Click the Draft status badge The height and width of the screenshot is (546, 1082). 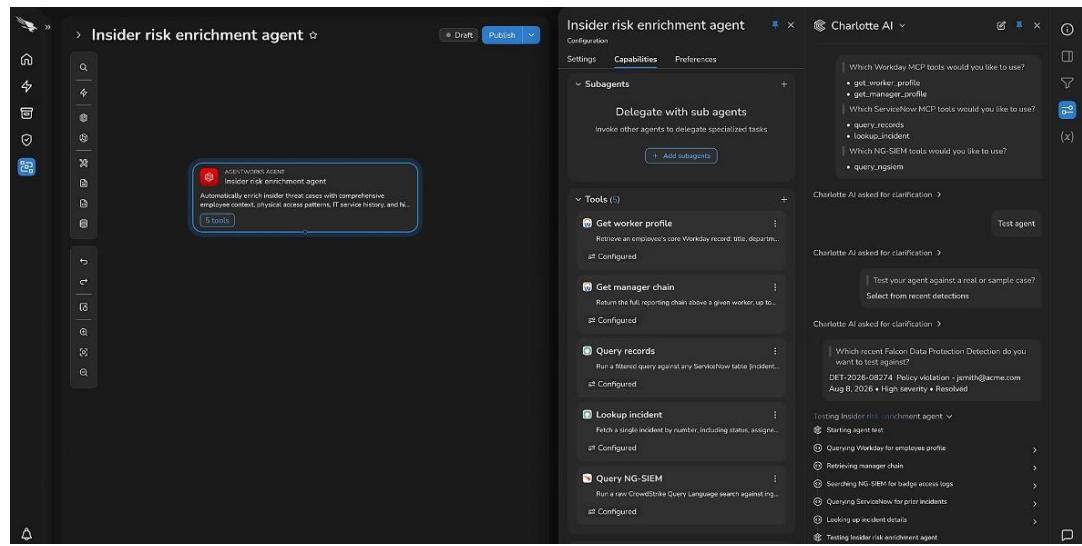459,35
